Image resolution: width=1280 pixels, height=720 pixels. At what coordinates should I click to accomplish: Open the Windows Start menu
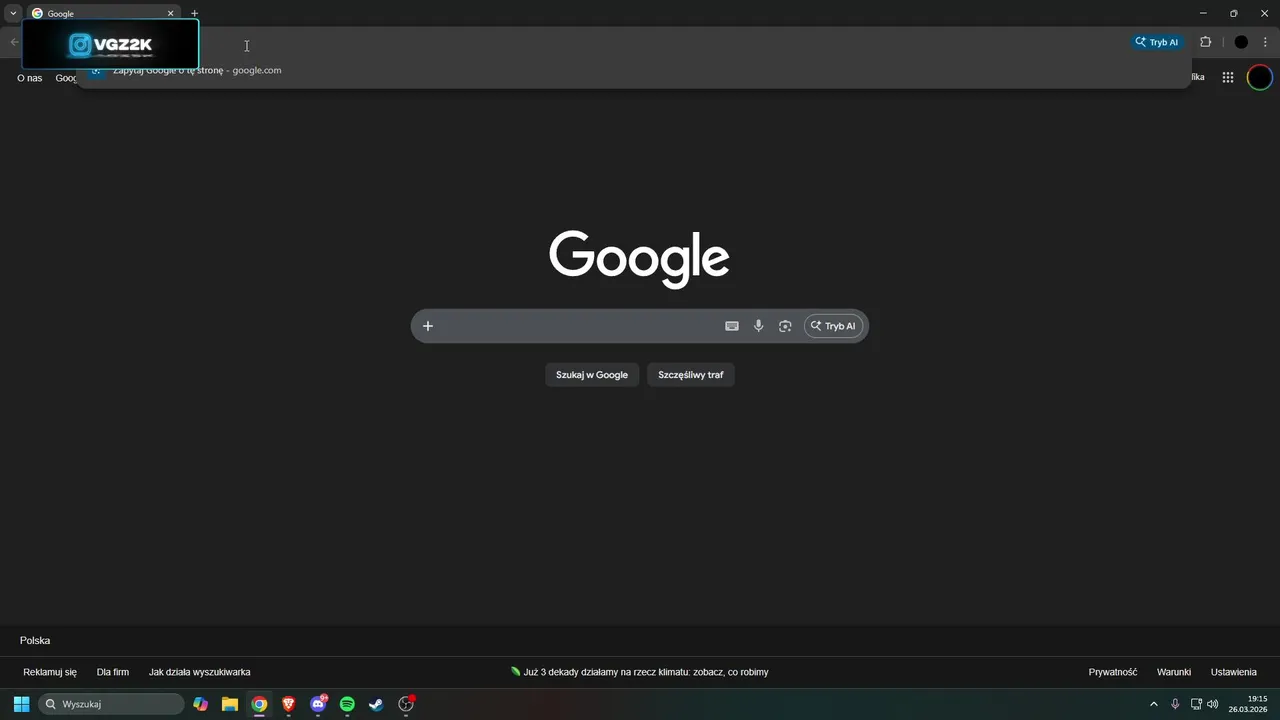21,704
